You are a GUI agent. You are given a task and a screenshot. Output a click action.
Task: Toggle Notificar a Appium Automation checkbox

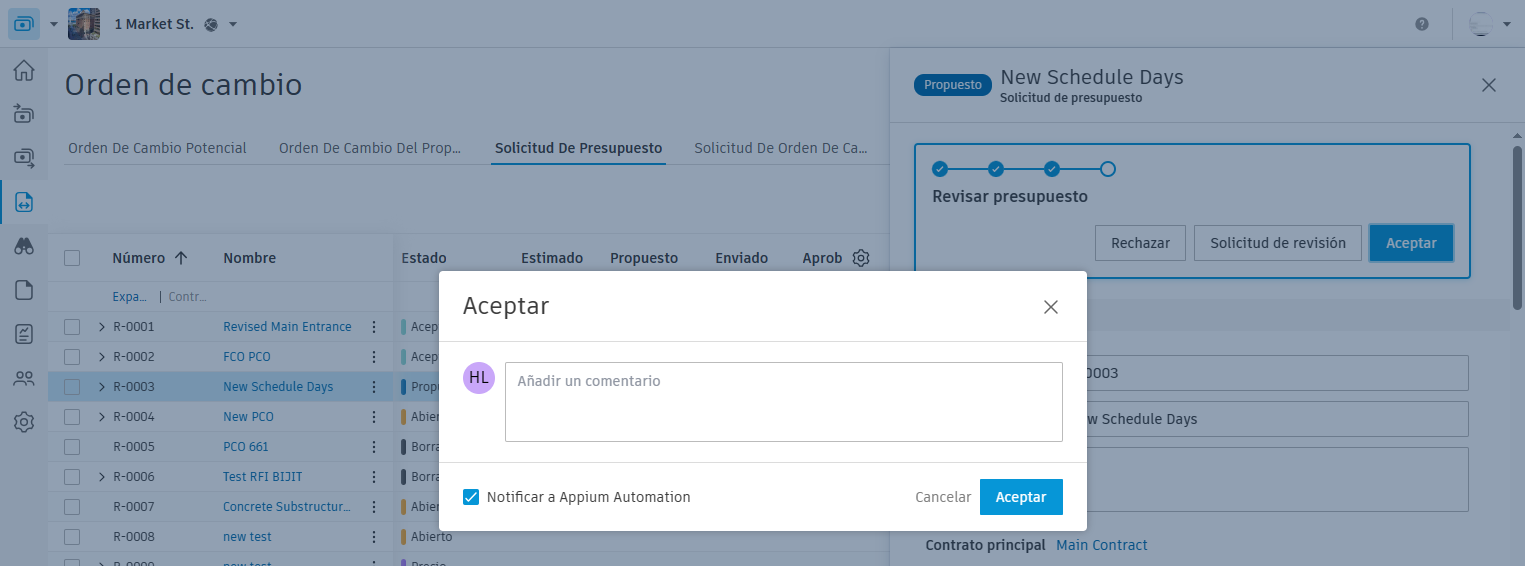point(471,497)
